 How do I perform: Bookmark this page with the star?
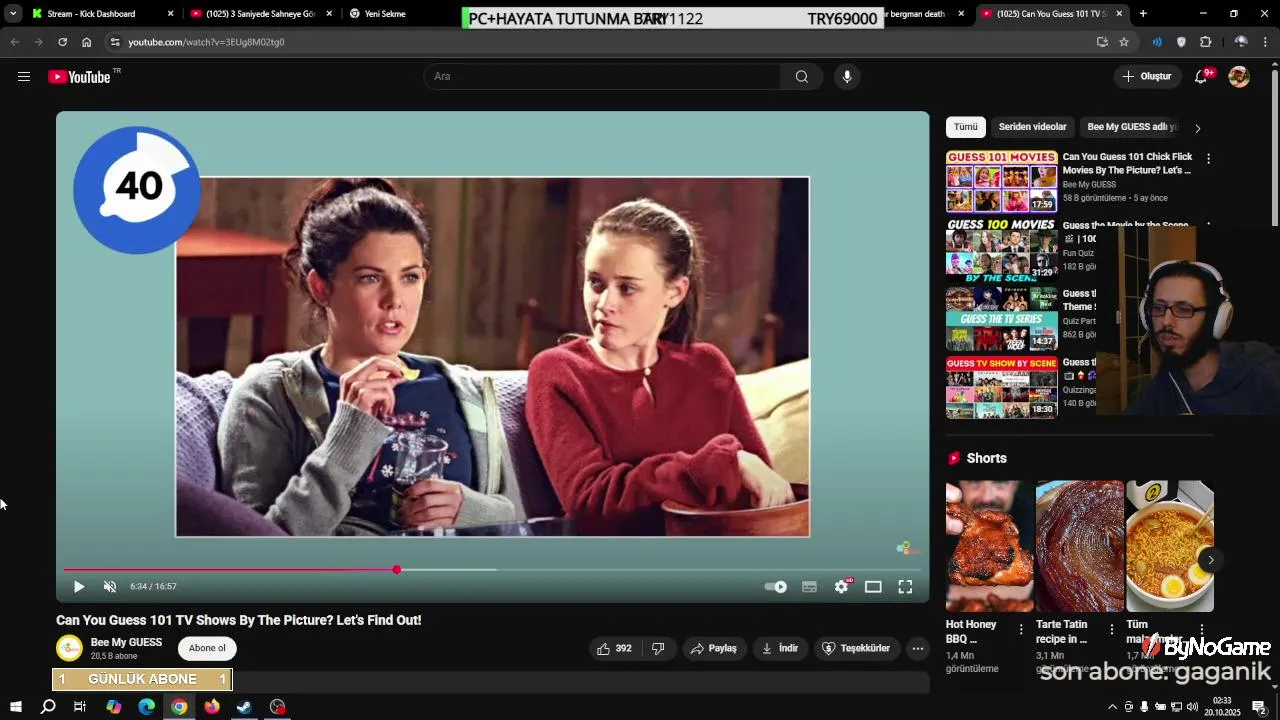(1124, 42)
